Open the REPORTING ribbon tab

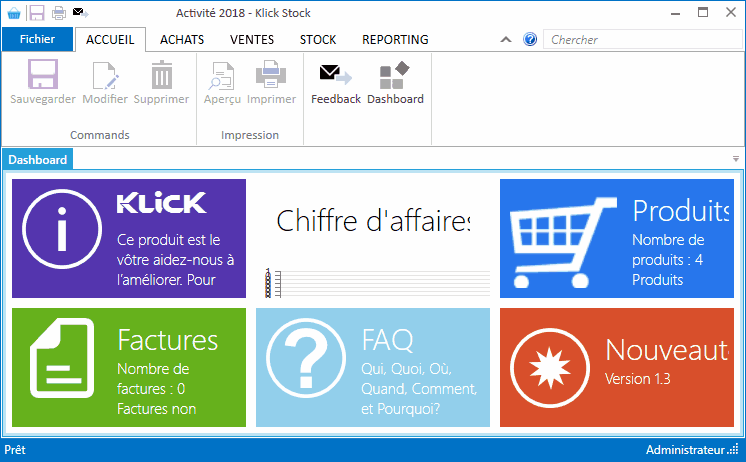(x=395, y=40)
